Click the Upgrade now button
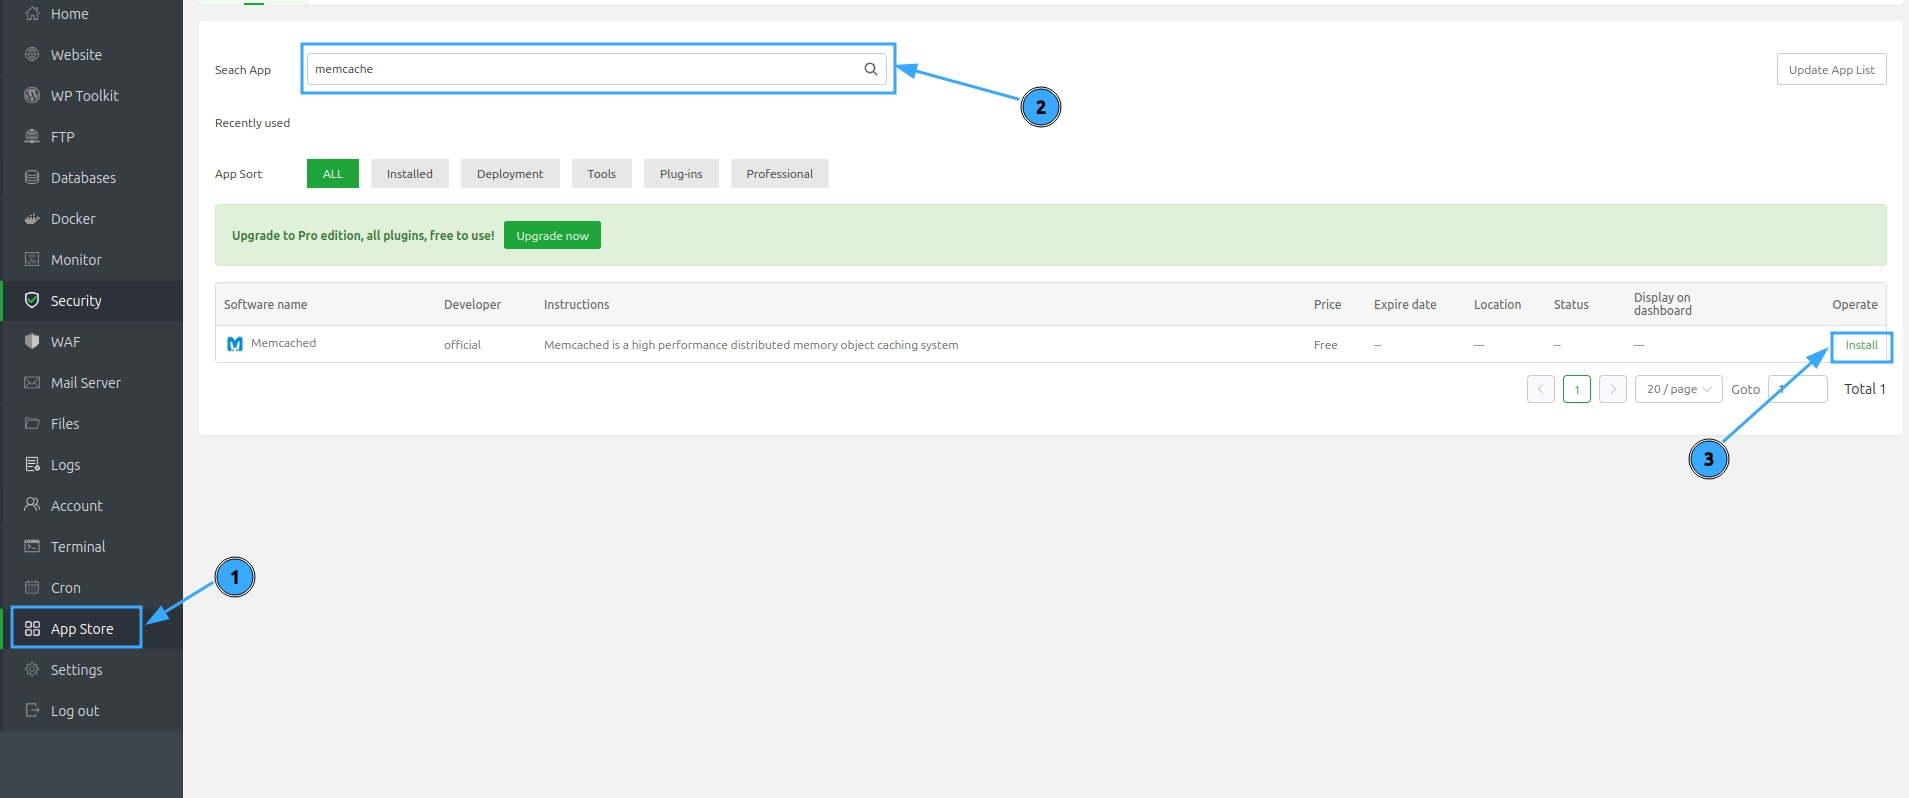The width and height of the screenshot is (1909, 798). [552, 236]
